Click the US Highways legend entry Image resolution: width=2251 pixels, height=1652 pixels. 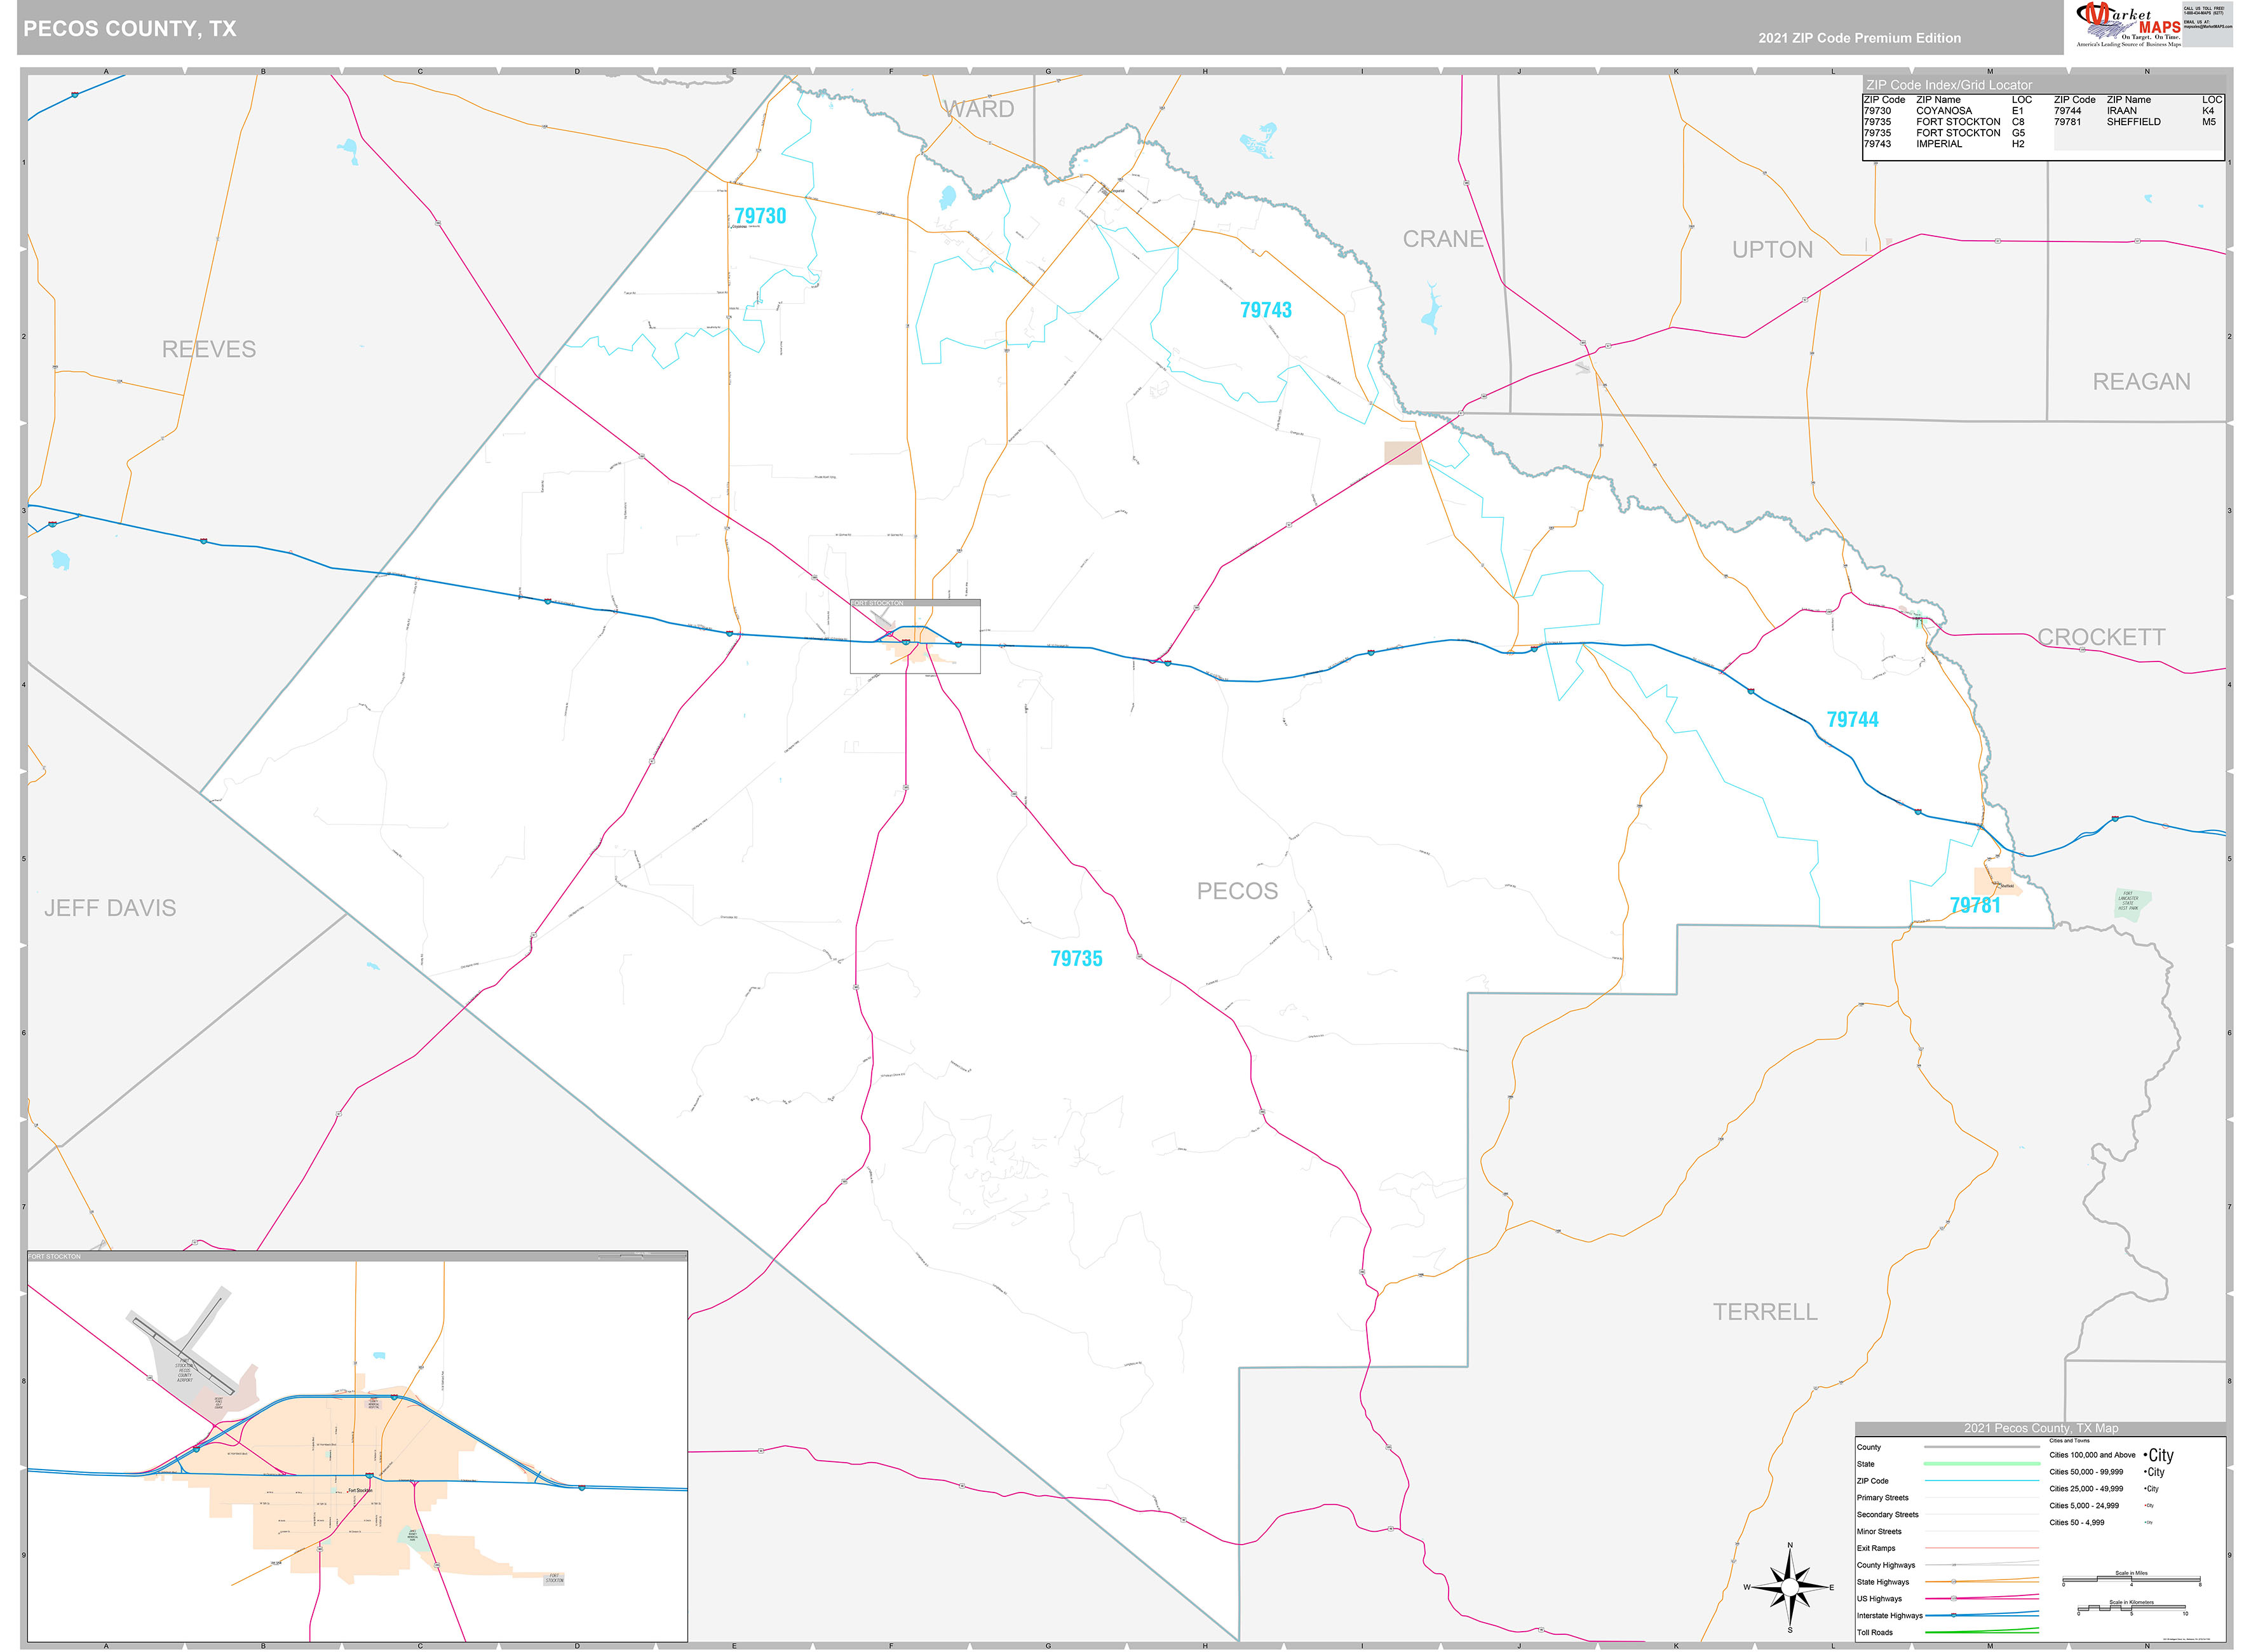[1880, 1599]
